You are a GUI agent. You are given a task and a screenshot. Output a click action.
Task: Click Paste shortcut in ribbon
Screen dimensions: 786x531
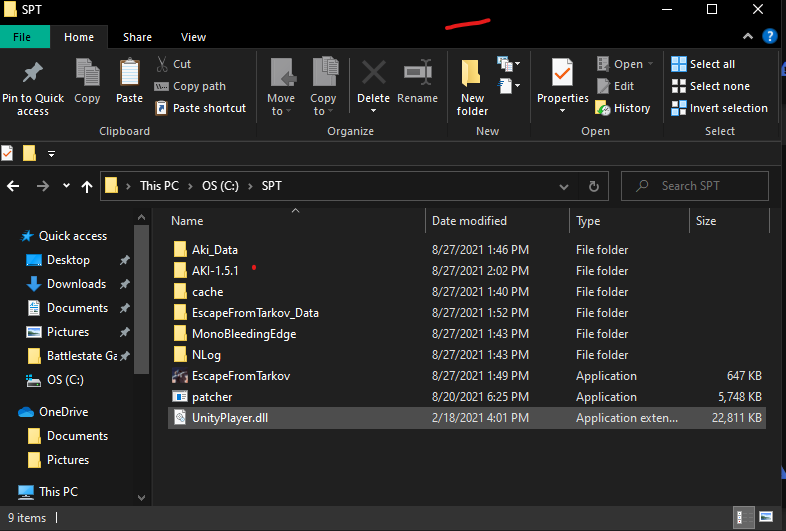201,108
